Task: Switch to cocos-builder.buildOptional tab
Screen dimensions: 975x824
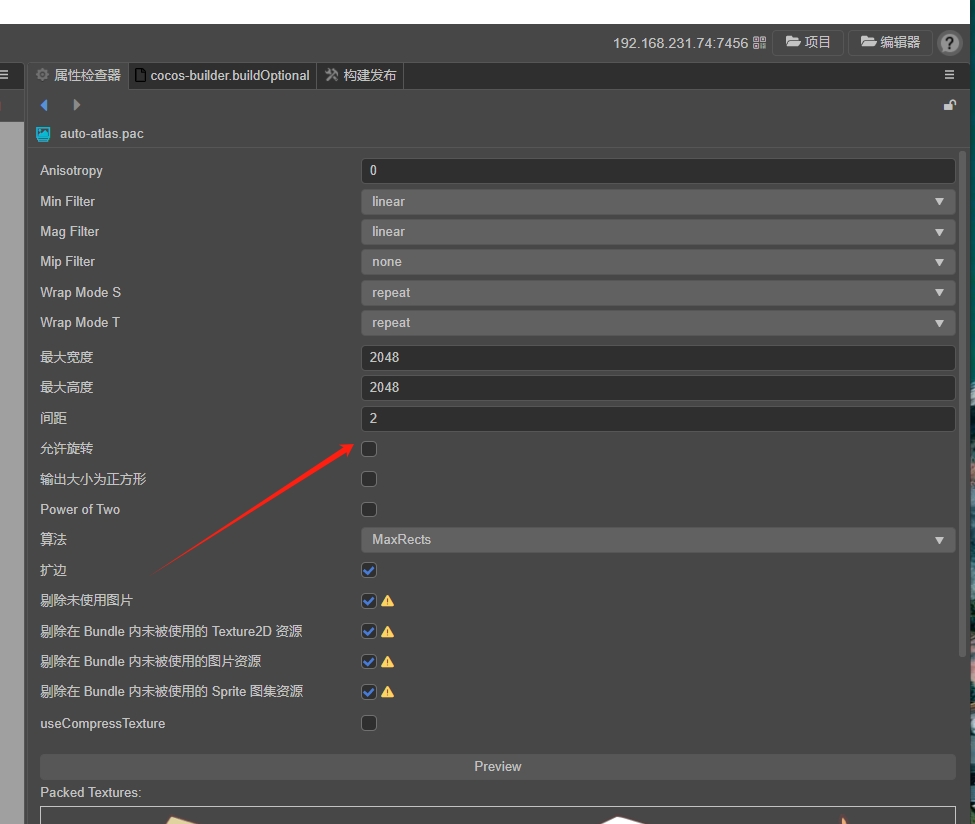Action: point(223,75)
